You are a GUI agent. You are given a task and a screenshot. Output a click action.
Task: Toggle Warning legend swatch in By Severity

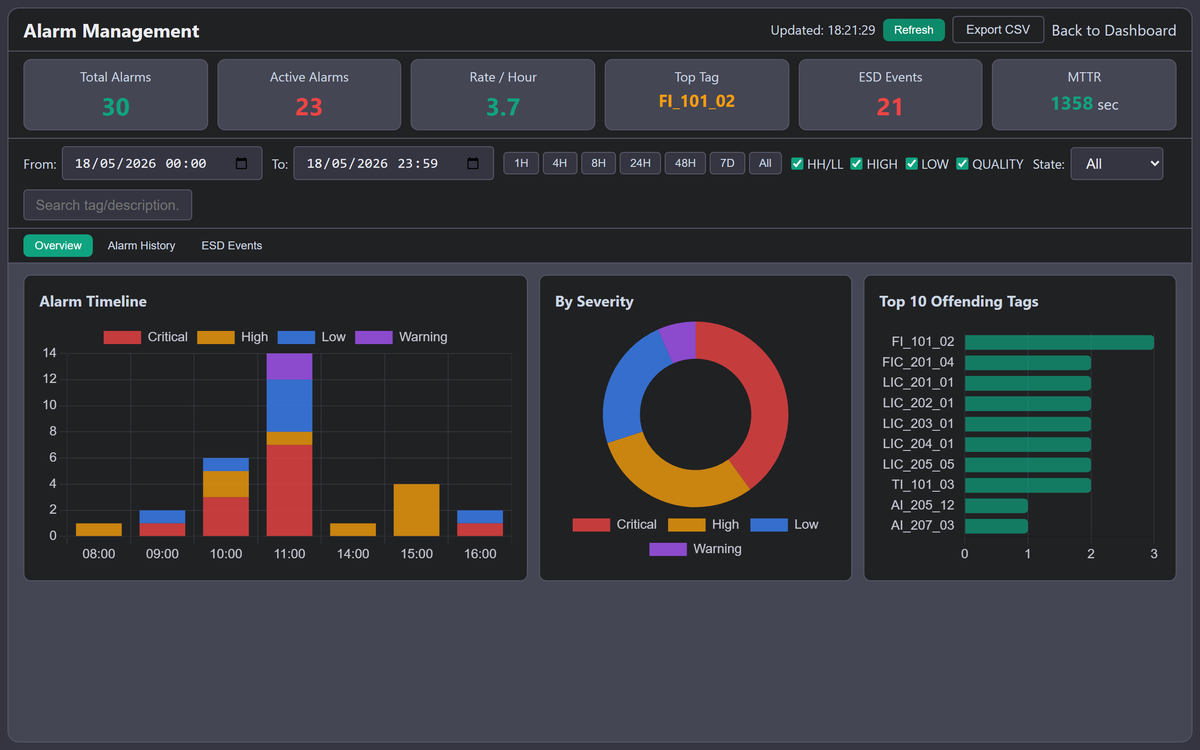668,549
